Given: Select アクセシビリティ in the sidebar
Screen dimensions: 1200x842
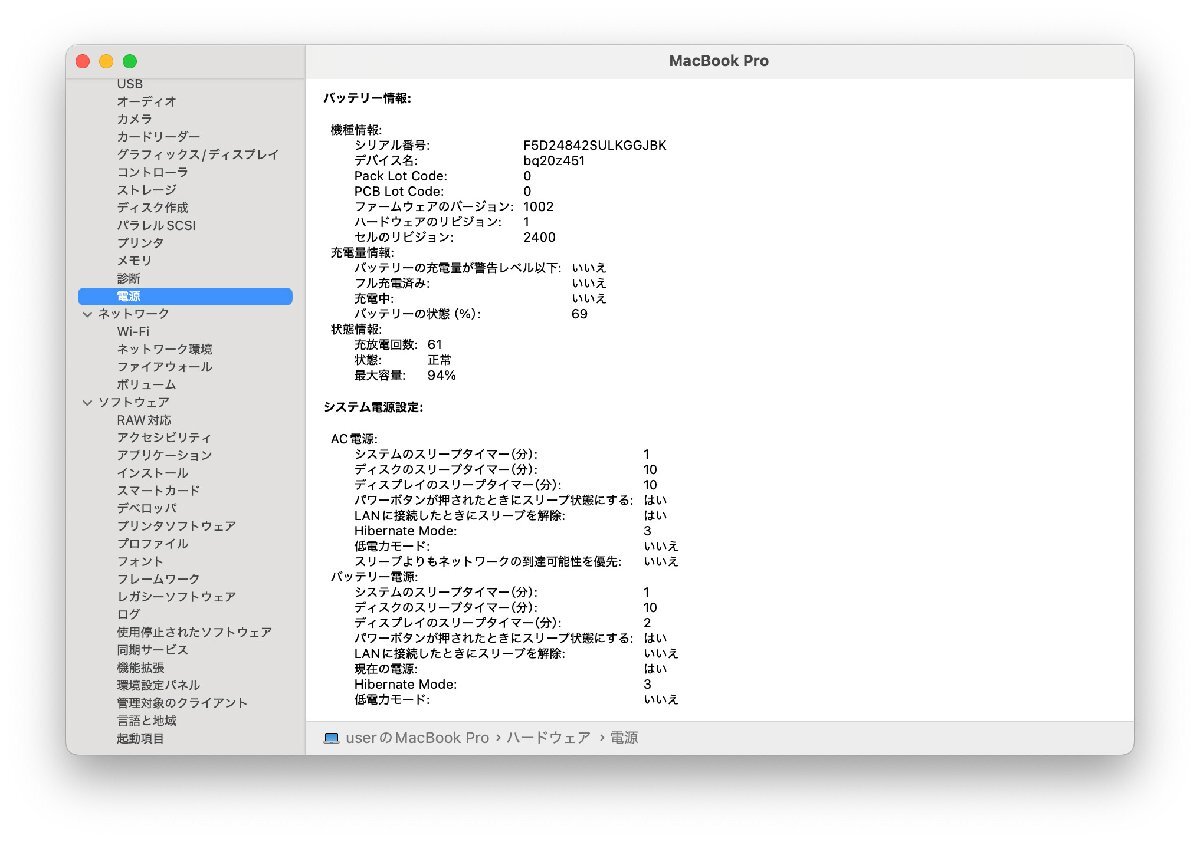Looking at the screenshot, I should [165, 437].
